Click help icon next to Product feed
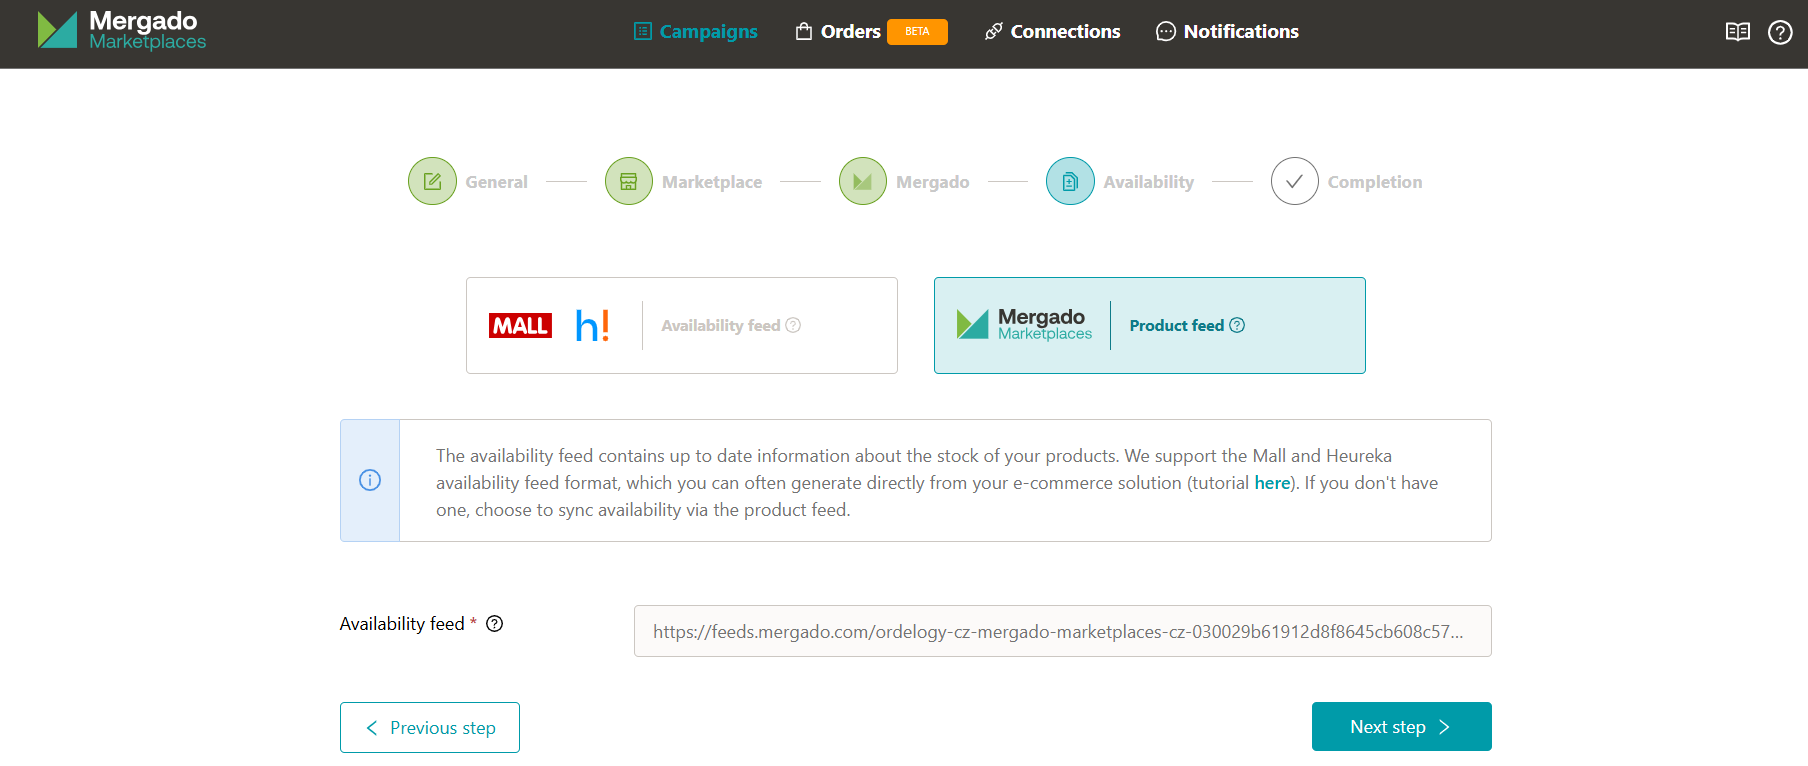The image size is (1808, 766). [x=1237, y=325]
